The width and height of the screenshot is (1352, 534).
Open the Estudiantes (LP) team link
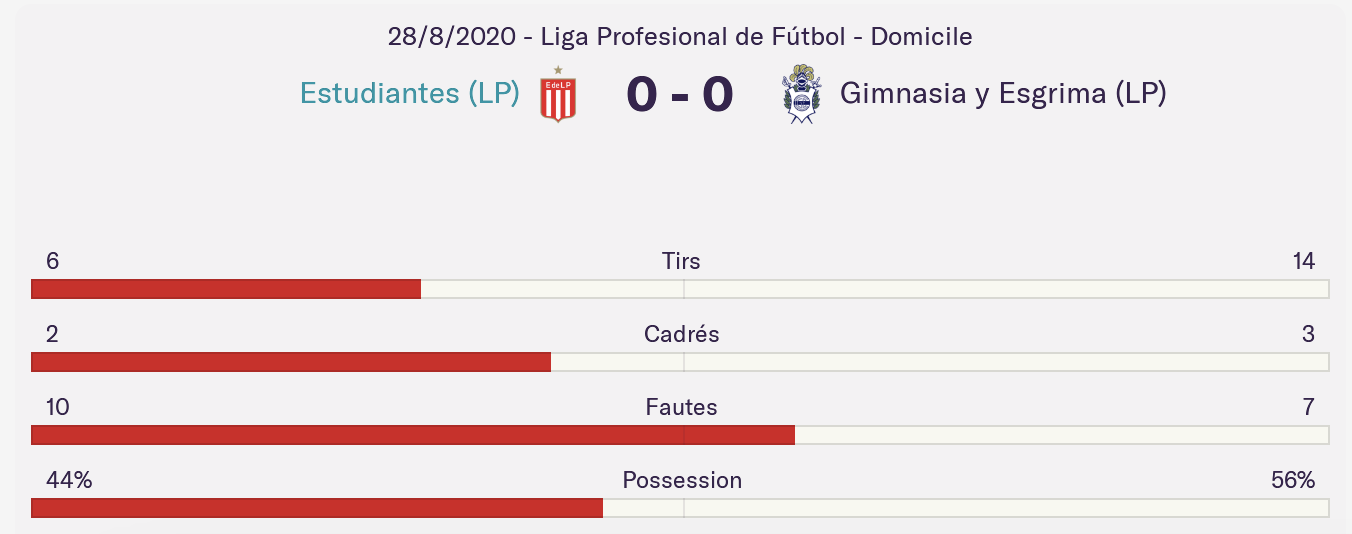click(x=410, y=94)
